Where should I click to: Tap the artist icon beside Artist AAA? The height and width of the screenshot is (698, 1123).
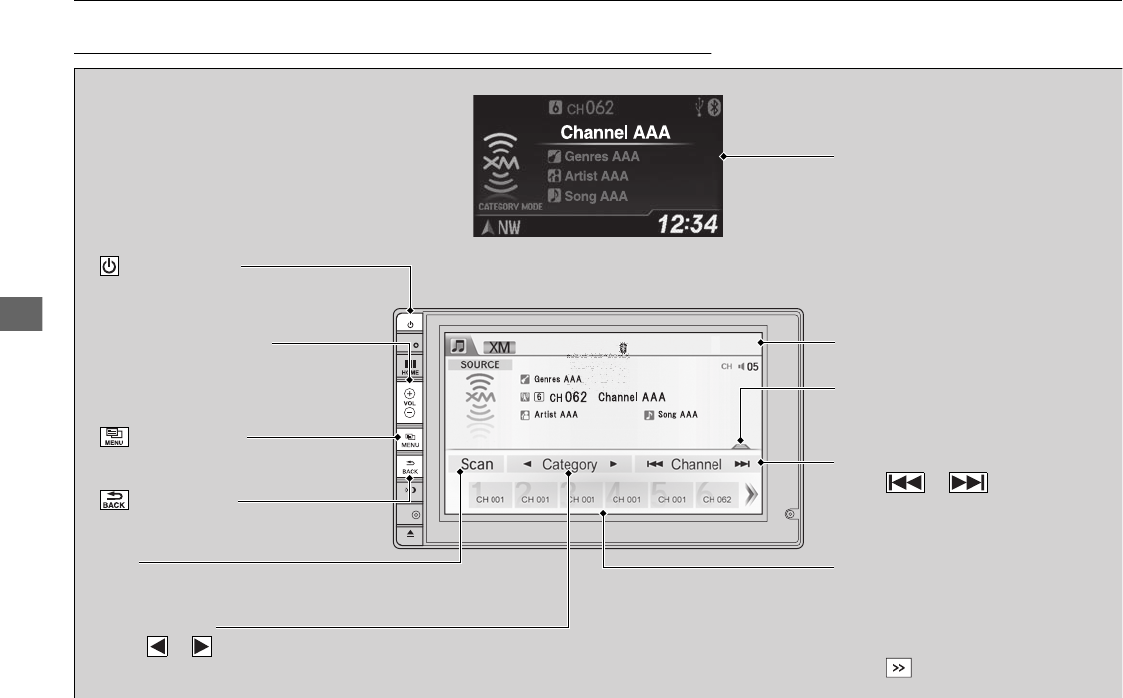[x=525, y=415]
